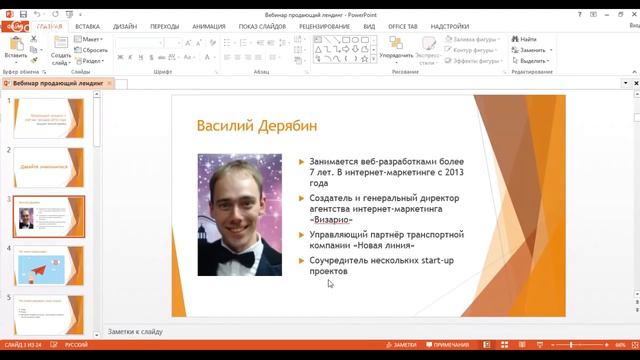Switch to slide sorter view icon
Viewport: 640px width, 360px height.
[504, 345]
